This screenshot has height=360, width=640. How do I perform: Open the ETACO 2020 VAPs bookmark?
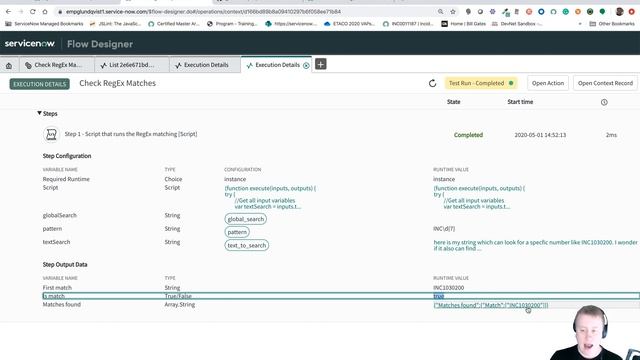(349, 24)
